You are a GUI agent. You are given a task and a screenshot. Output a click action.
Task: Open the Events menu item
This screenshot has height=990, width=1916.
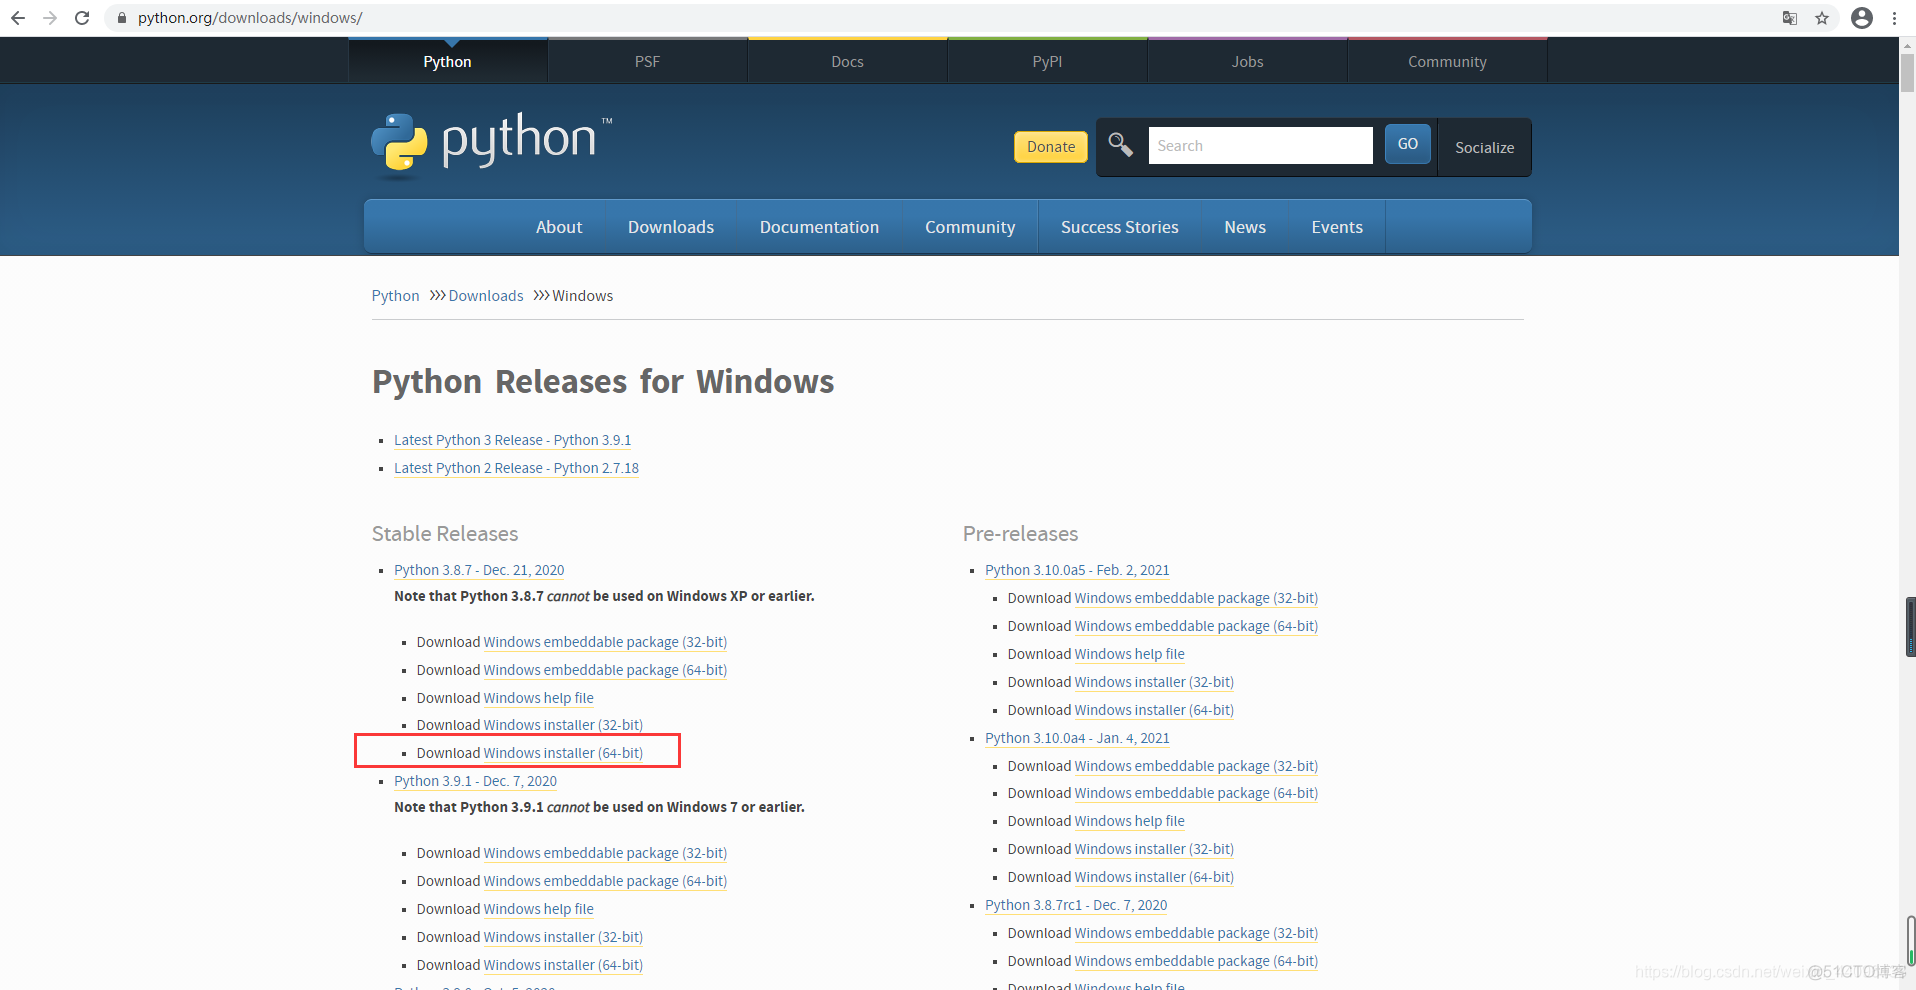(1337, 227)
